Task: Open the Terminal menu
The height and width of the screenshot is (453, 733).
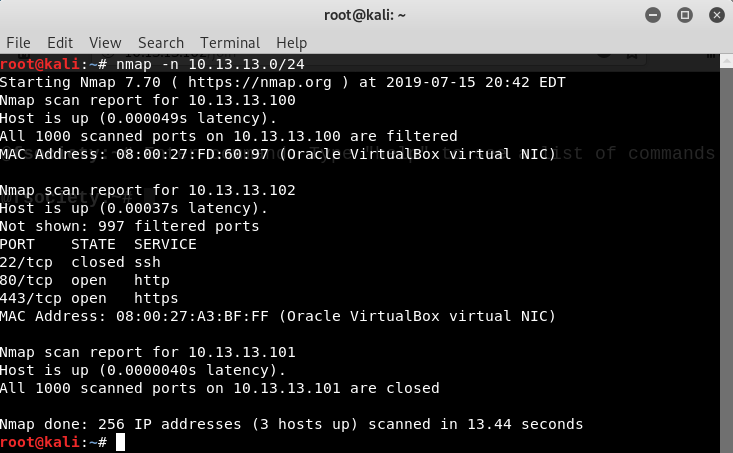Action: click(230, 43)
